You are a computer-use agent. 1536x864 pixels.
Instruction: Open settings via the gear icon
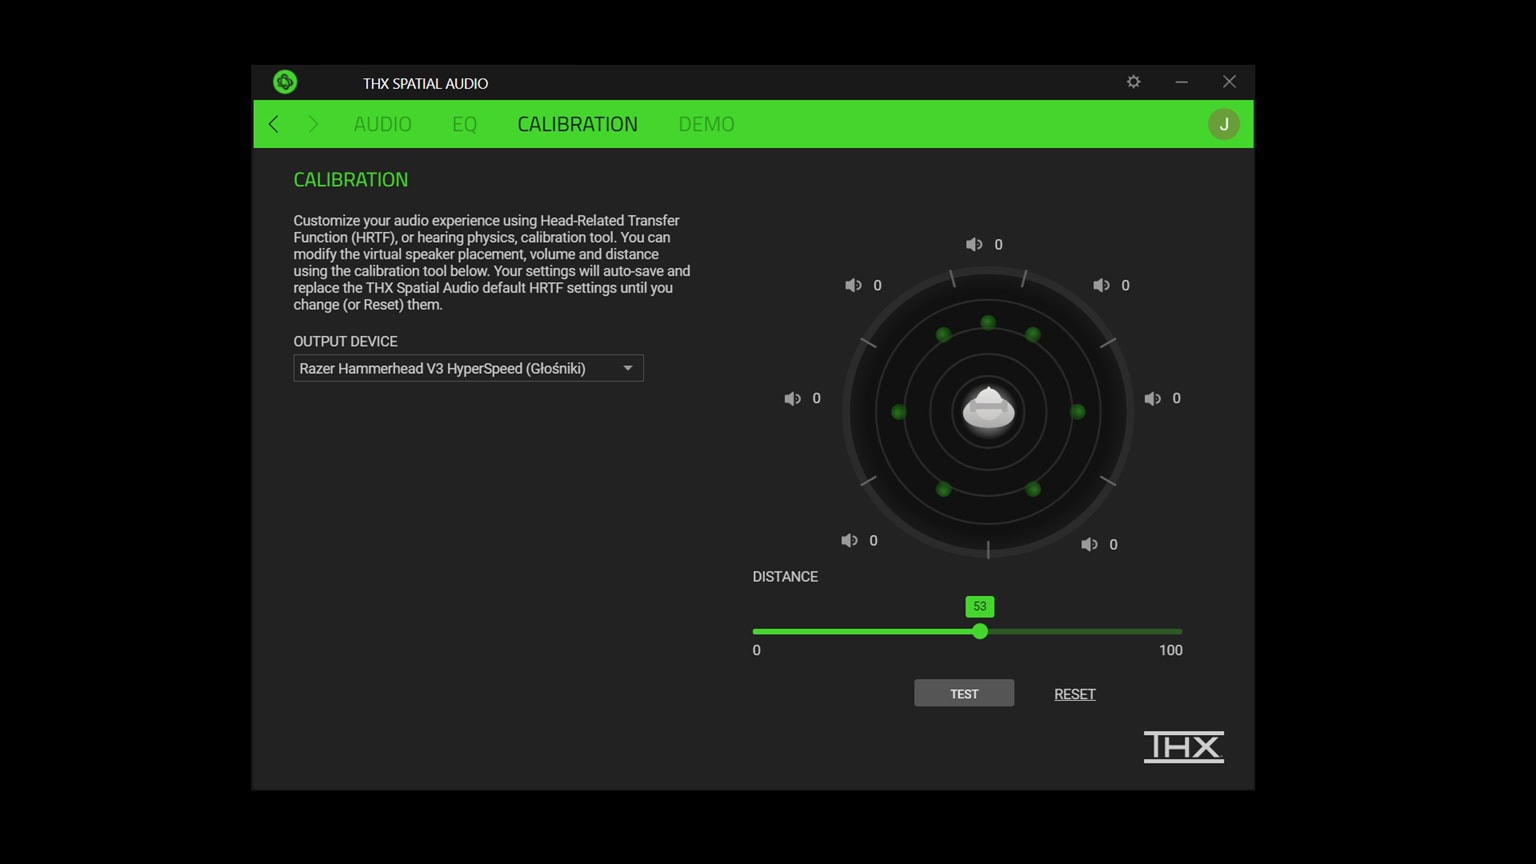coord(1133,82)
